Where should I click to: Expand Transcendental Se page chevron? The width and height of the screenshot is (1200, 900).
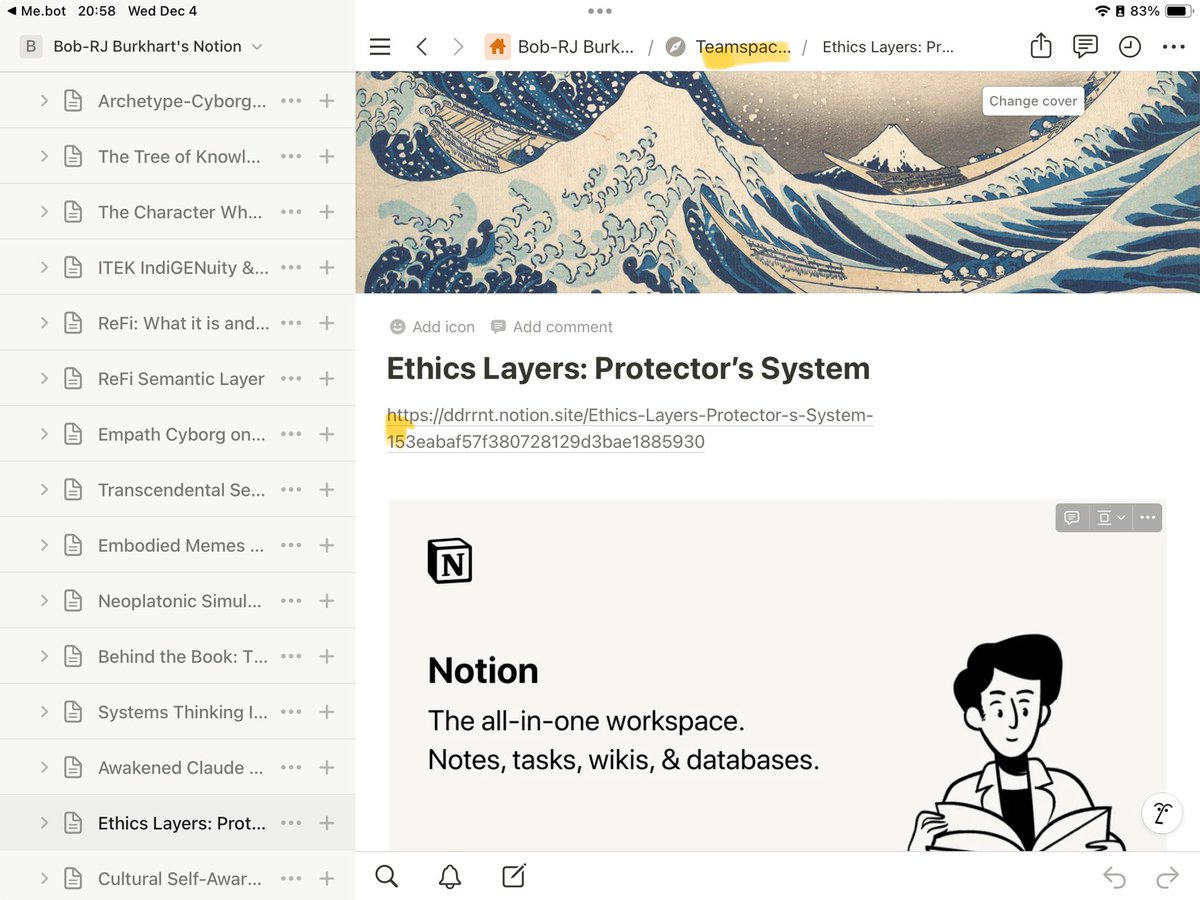[44, 490]
